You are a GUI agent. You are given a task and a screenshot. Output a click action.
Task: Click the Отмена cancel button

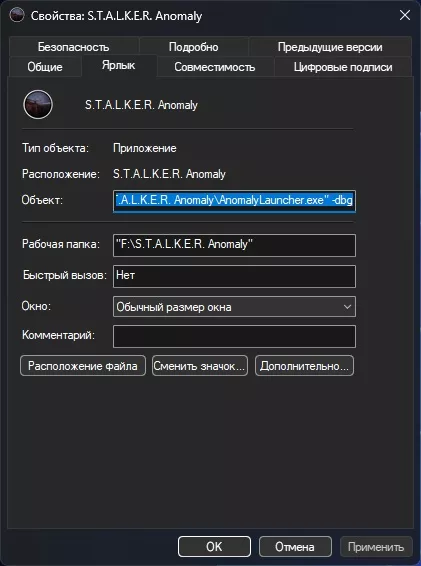click(295, 547)
